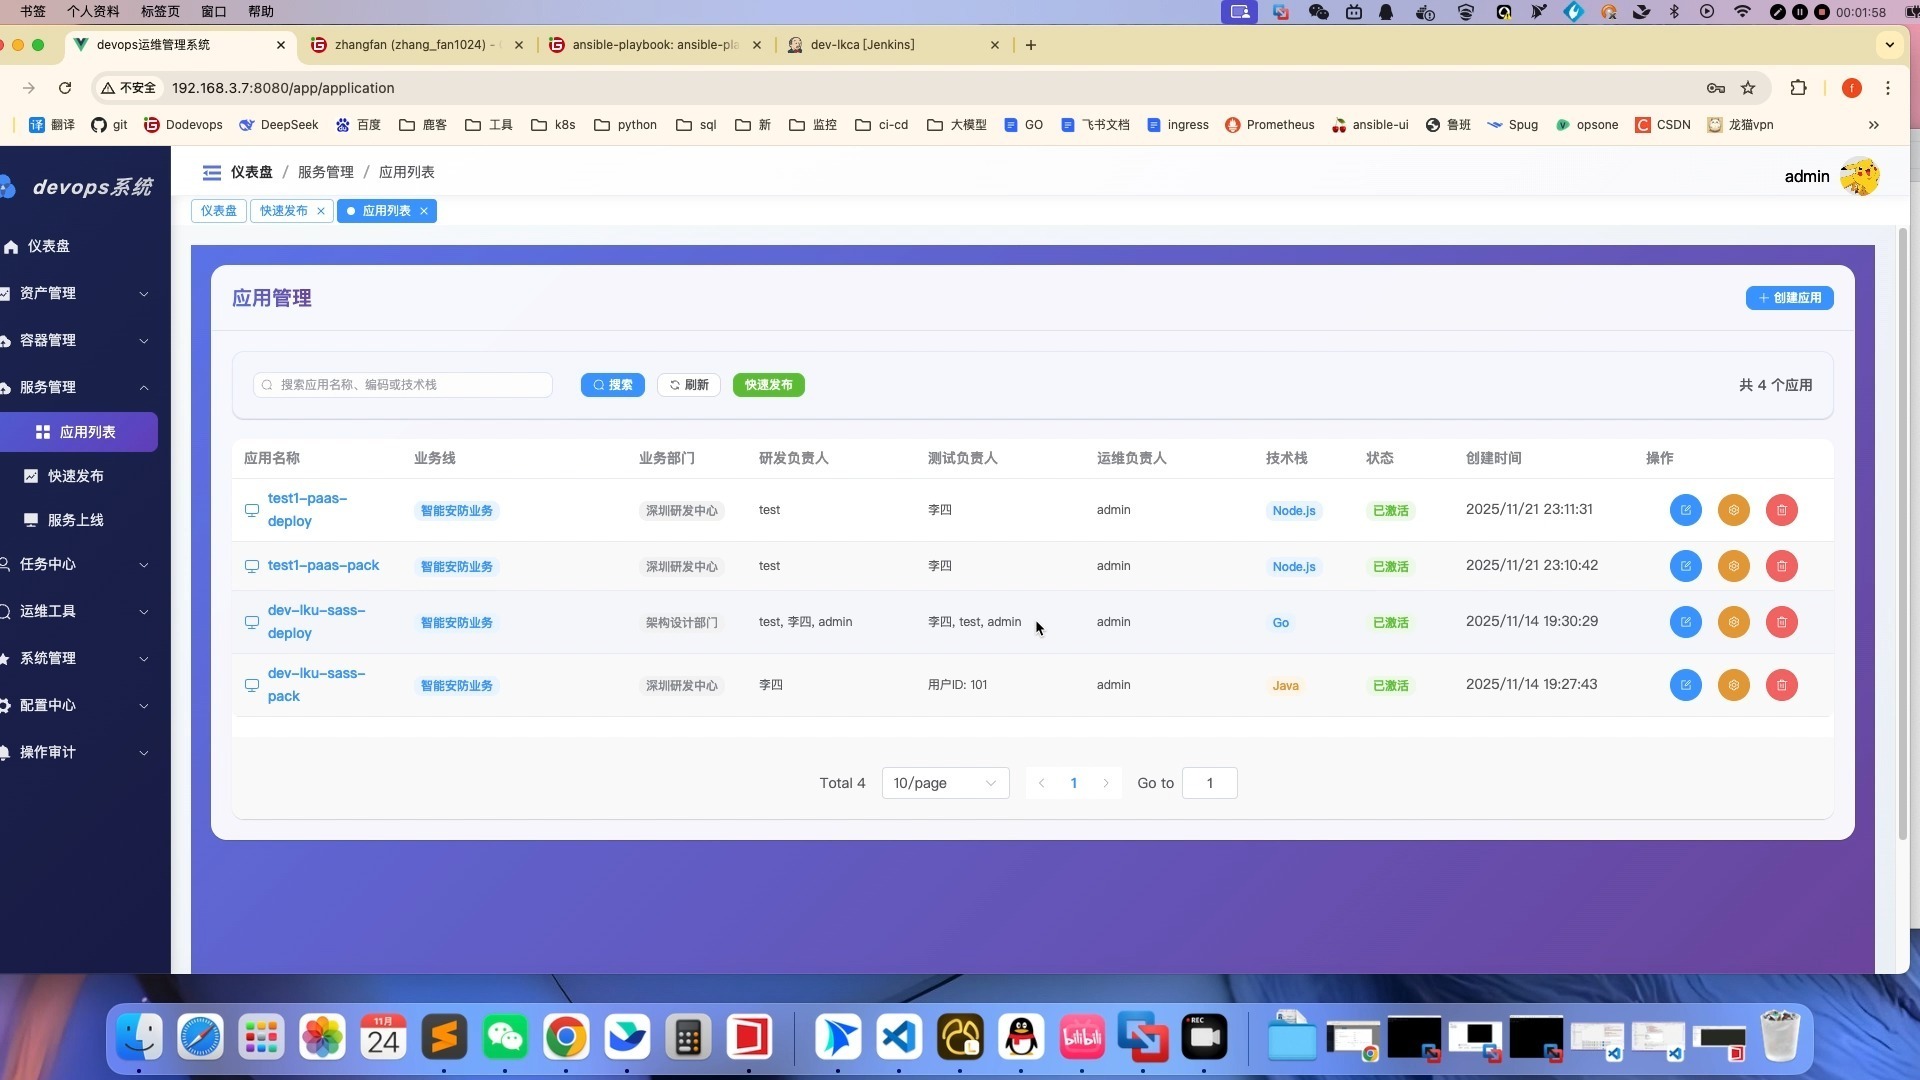Open the 帮助 menu in macOS menu bar
This screenshot has height=1080, width=1920.
click(x=260, y=11)
